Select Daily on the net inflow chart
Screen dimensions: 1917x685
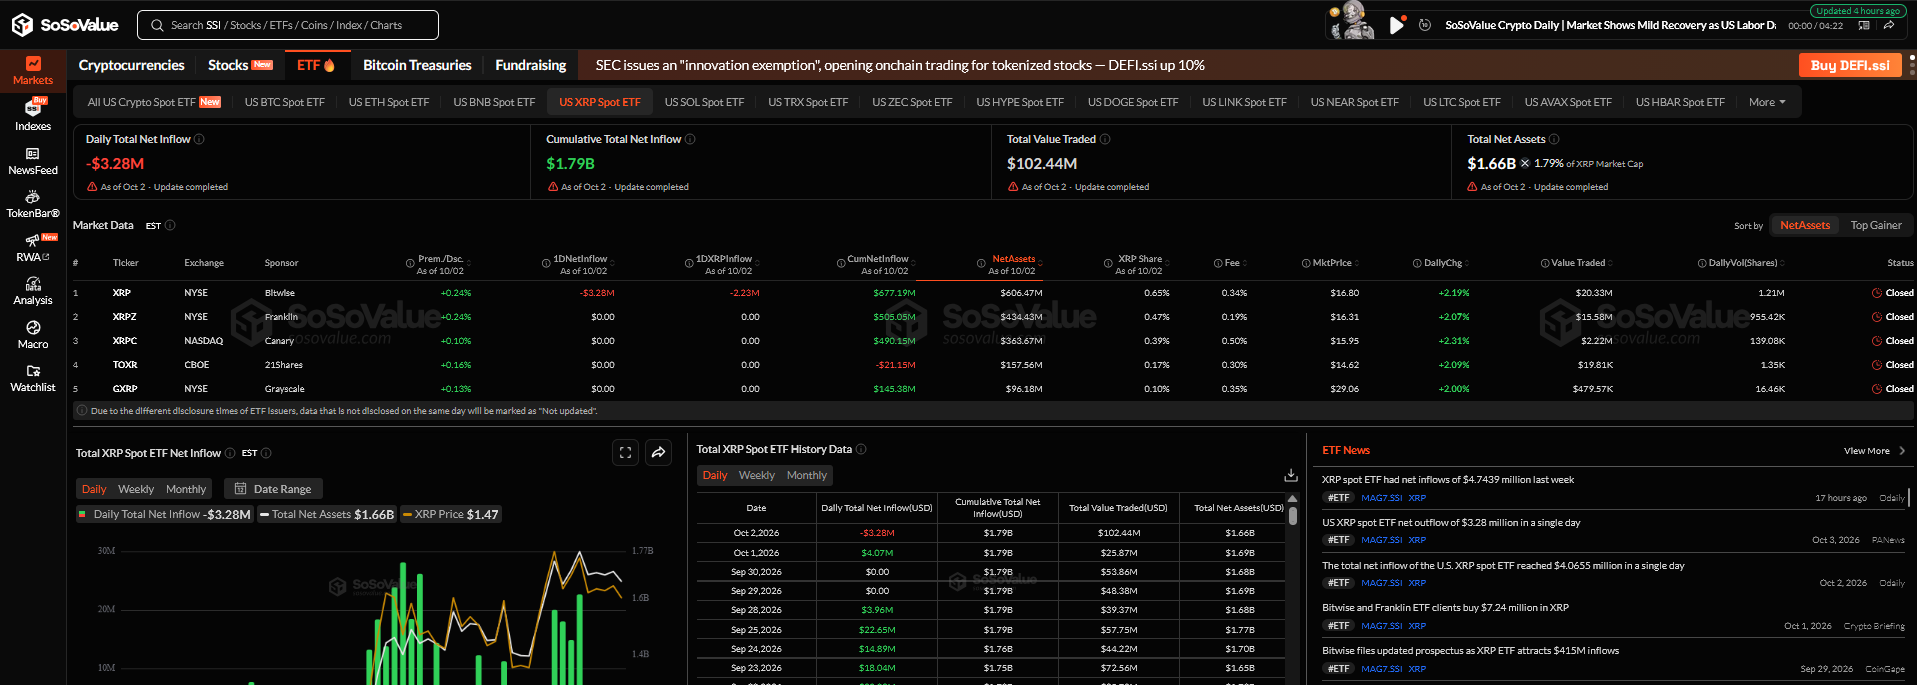(x=94, y=489)
